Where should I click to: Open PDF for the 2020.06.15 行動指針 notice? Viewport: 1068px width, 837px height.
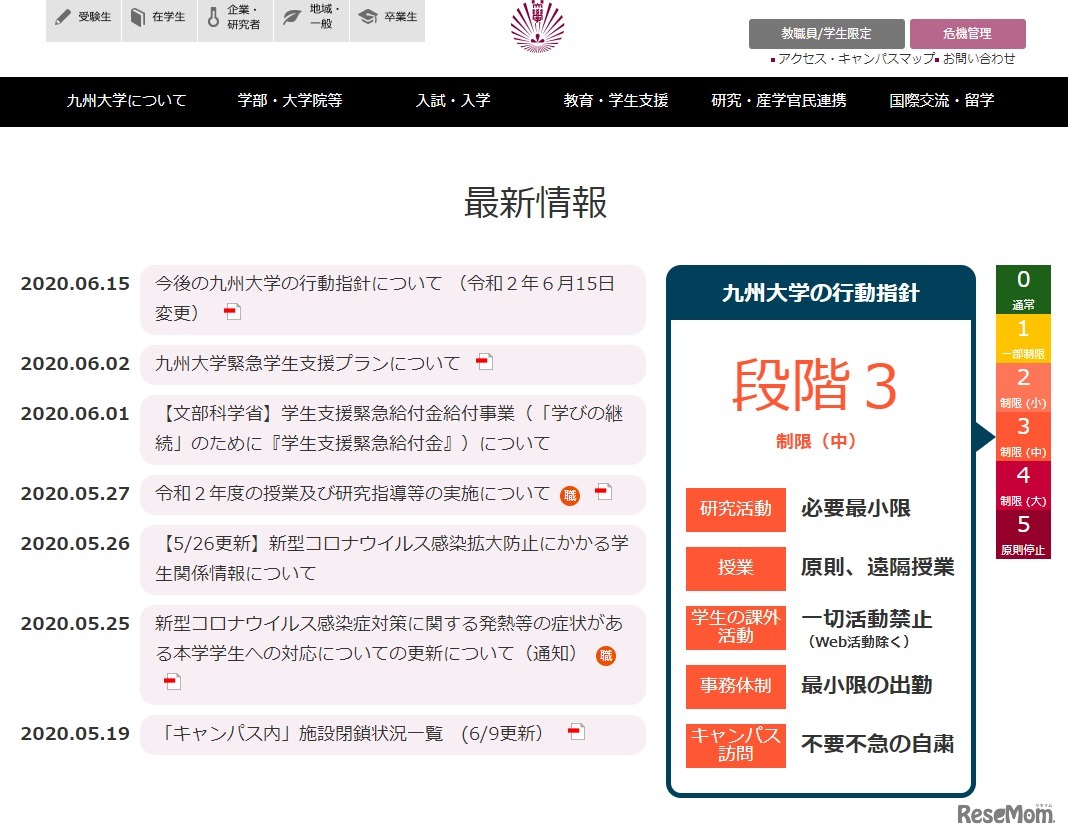click(232, 310)
